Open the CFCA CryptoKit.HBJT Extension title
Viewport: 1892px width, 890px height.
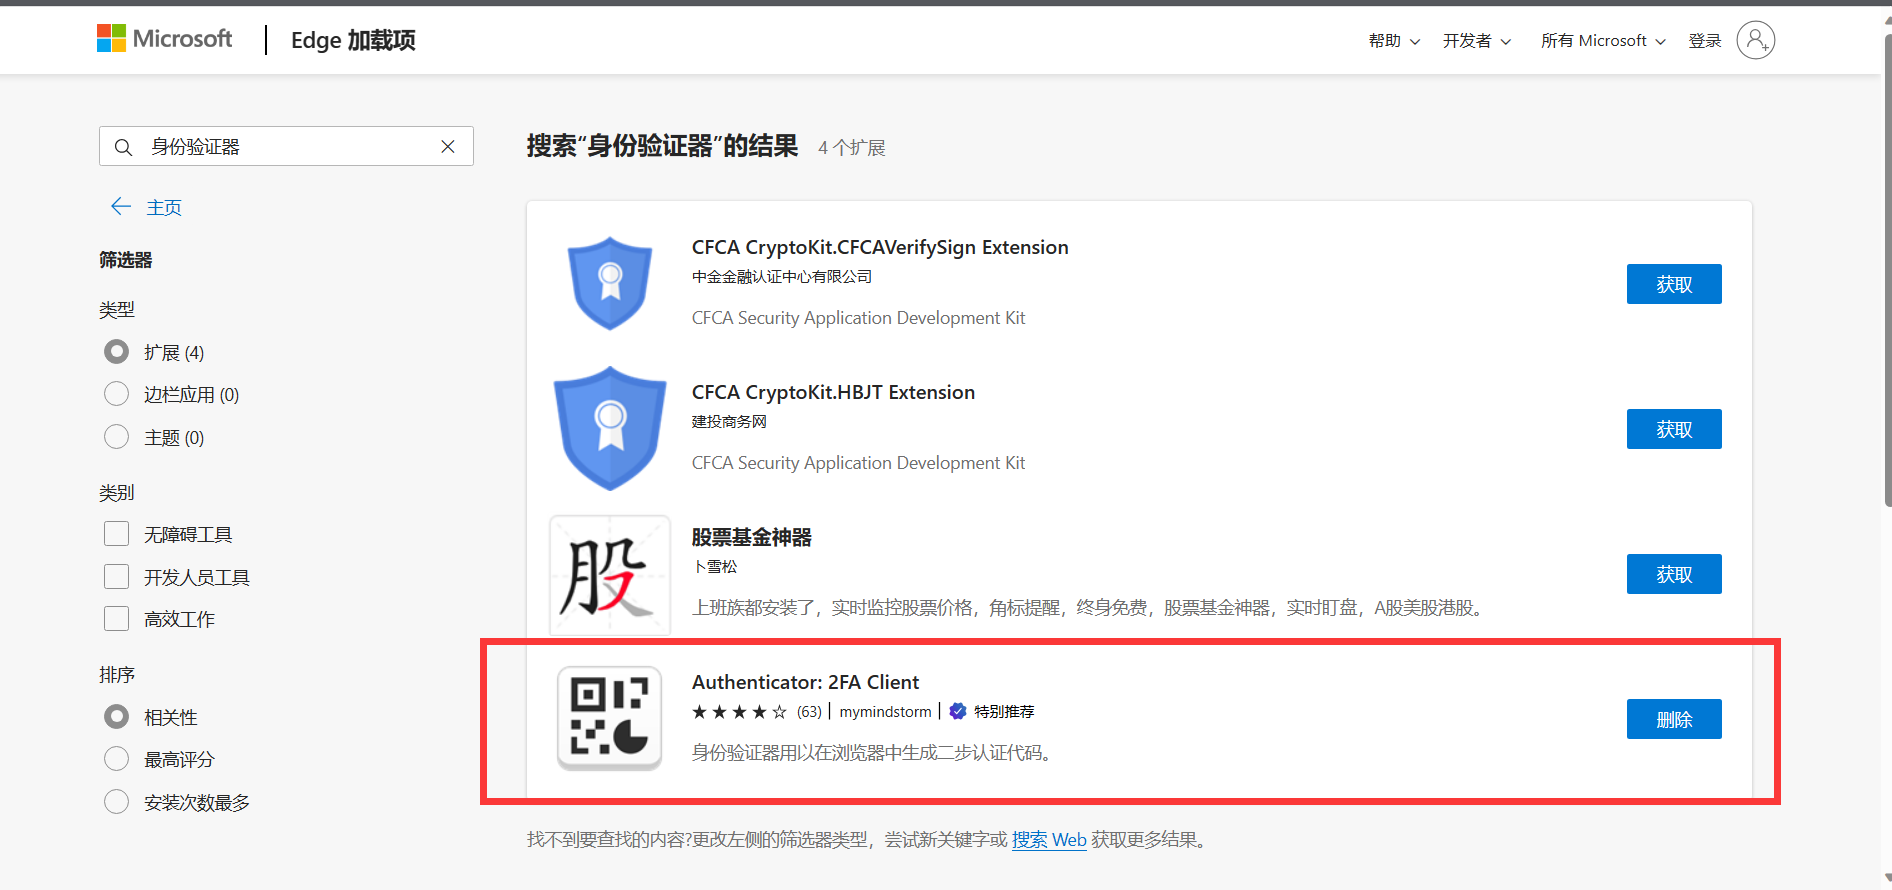833,392
